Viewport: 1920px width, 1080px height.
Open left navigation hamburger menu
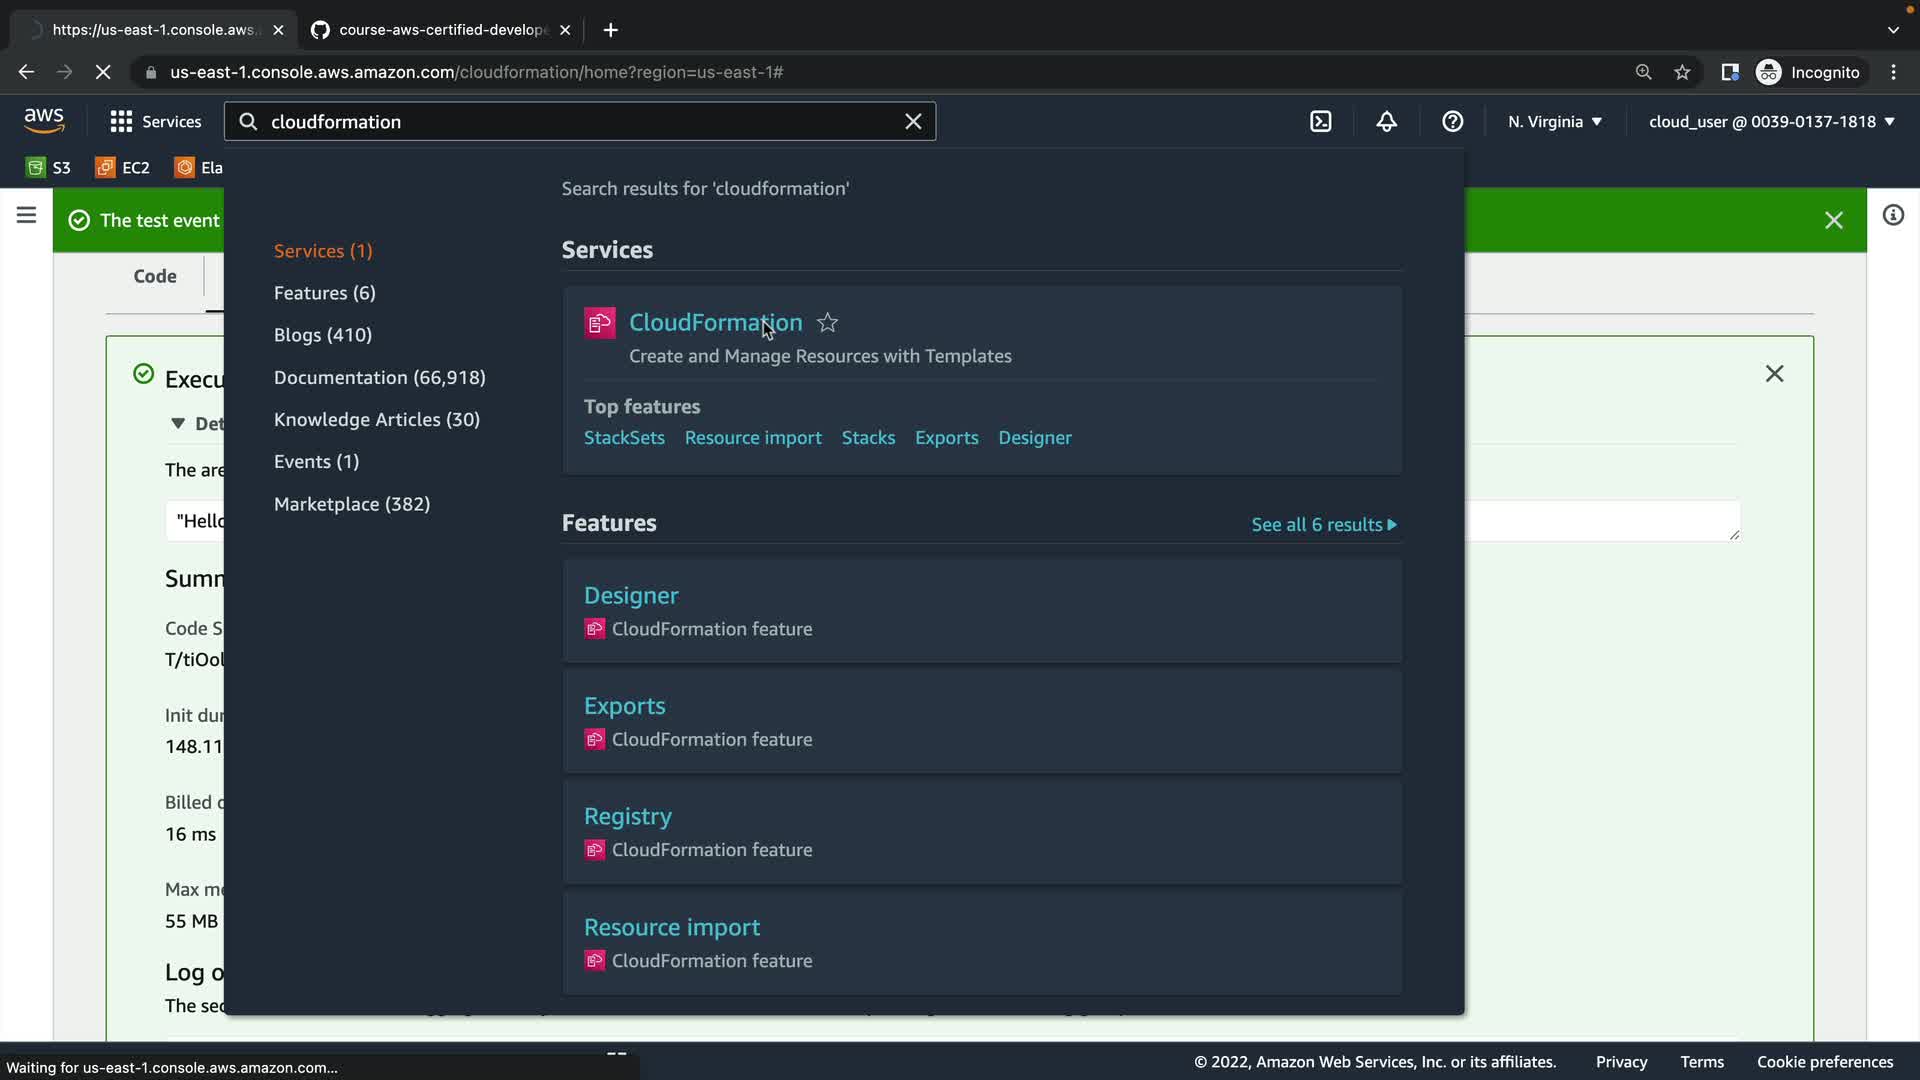click(x=26, y=215)
